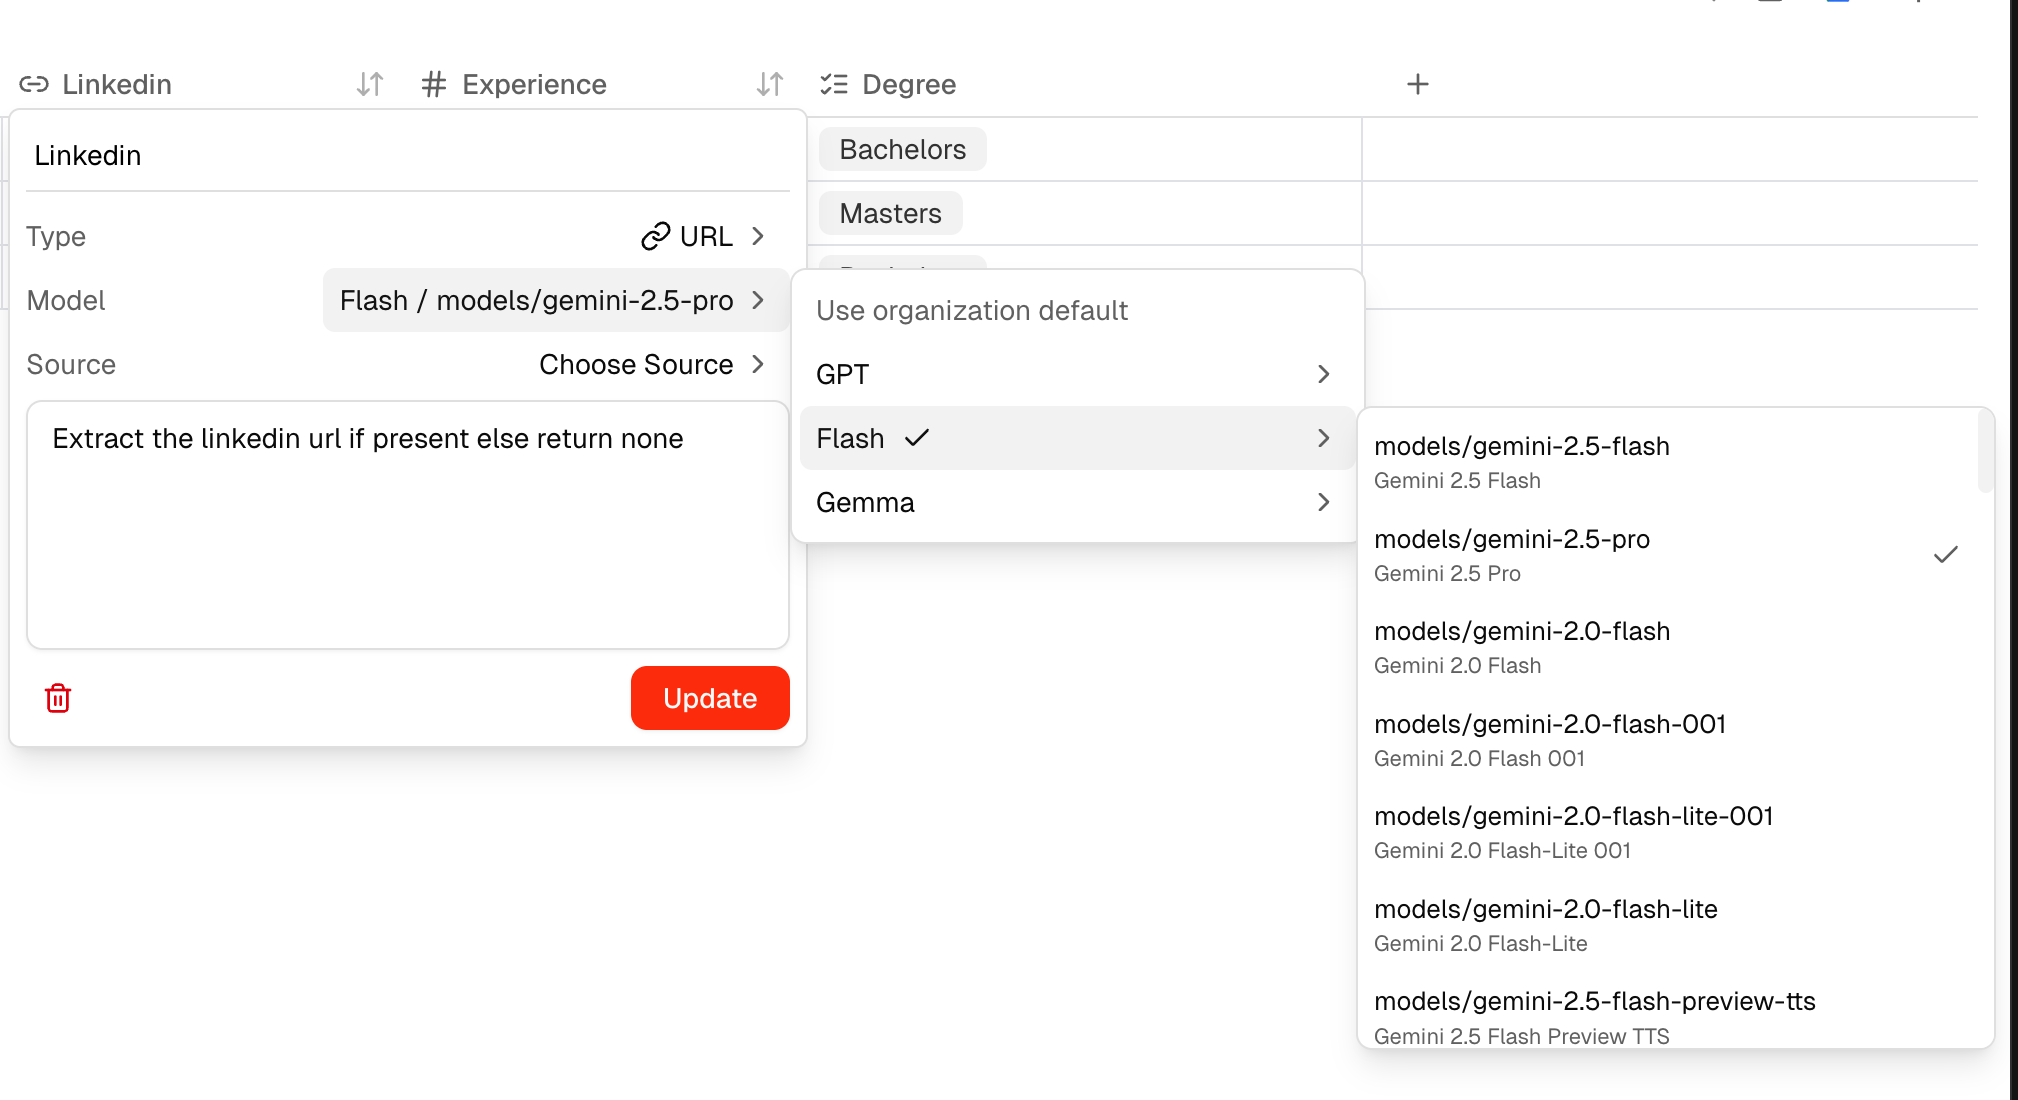Choose models/gemini-2.0-flash
Viewport: 2018px width, 1100px height.
[x=1668, y=647]
